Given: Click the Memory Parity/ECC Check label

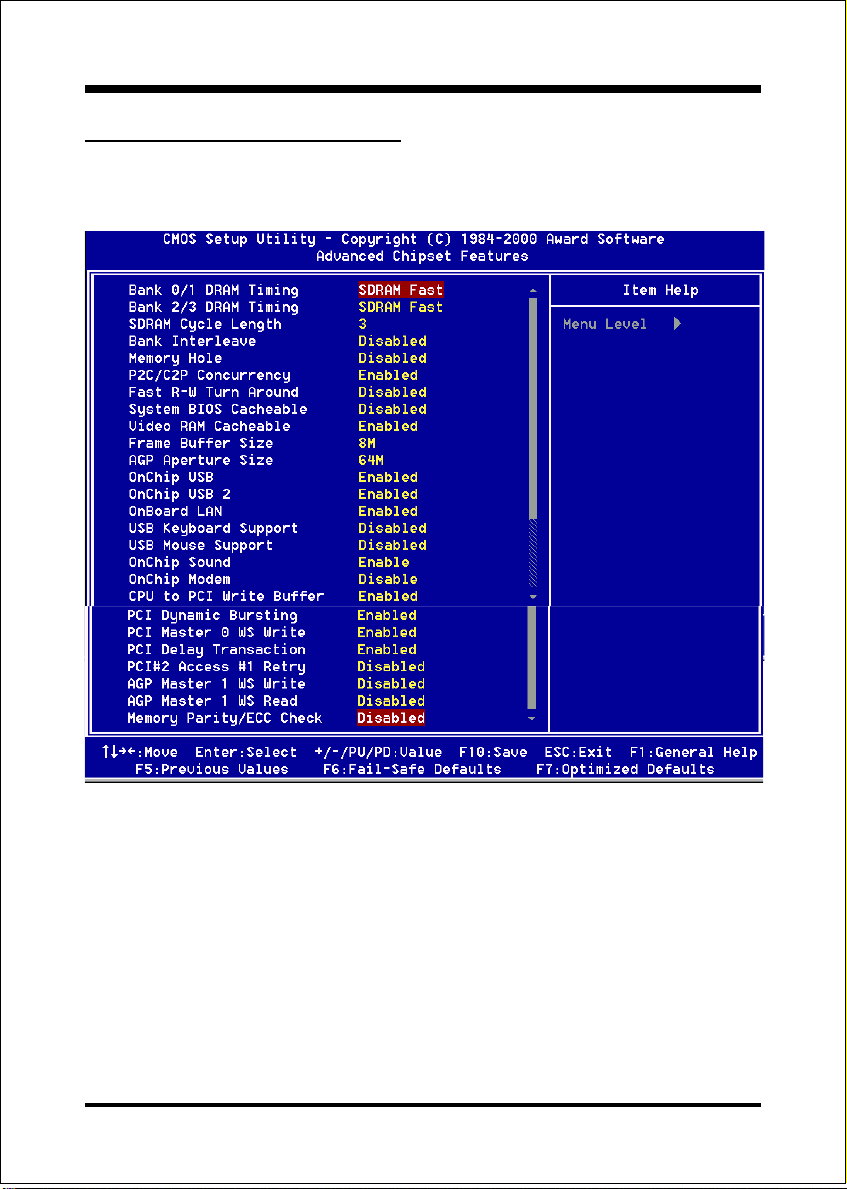Looking at the screenshot, I should pos(224,717).
